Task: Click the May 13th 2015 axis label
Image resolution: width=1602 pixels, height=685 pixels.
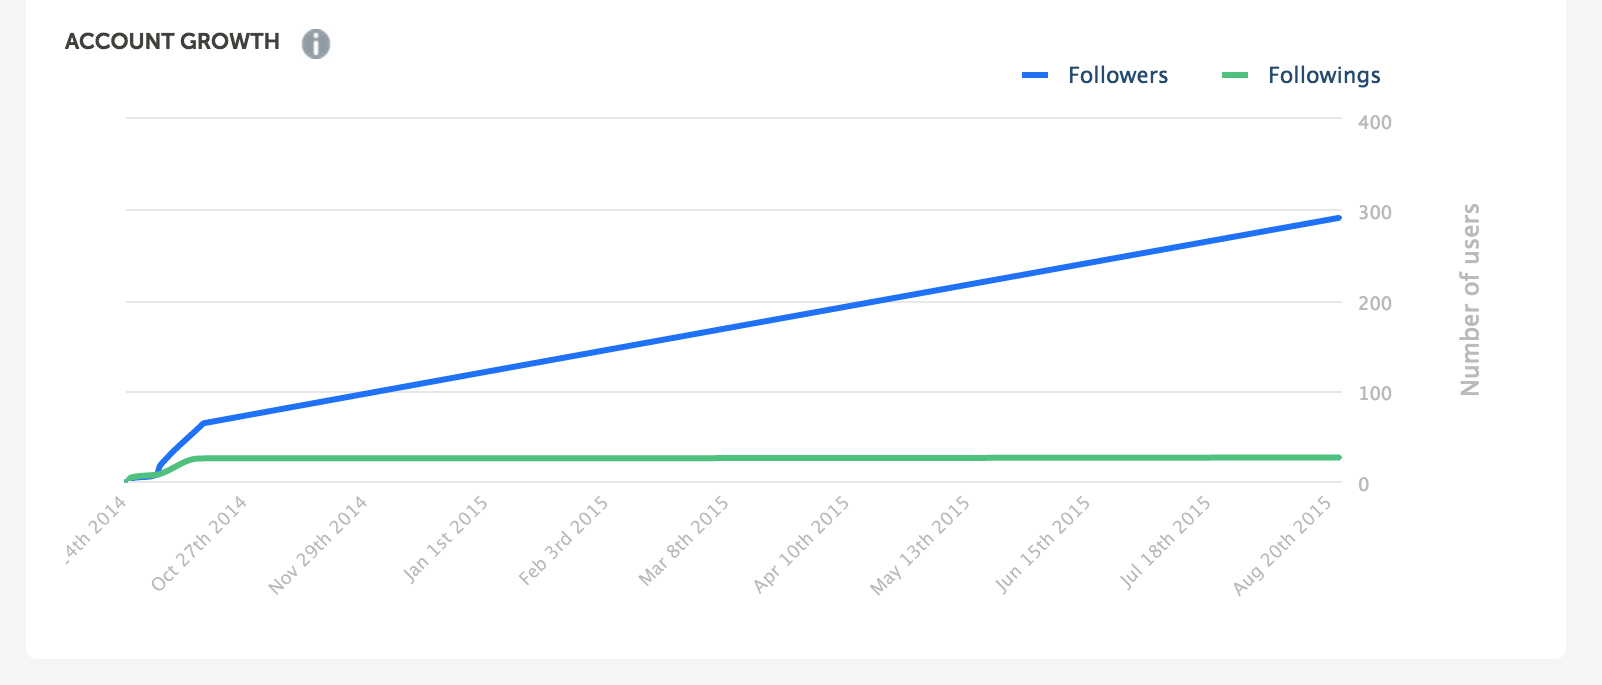Action: (x=921, y=546)
